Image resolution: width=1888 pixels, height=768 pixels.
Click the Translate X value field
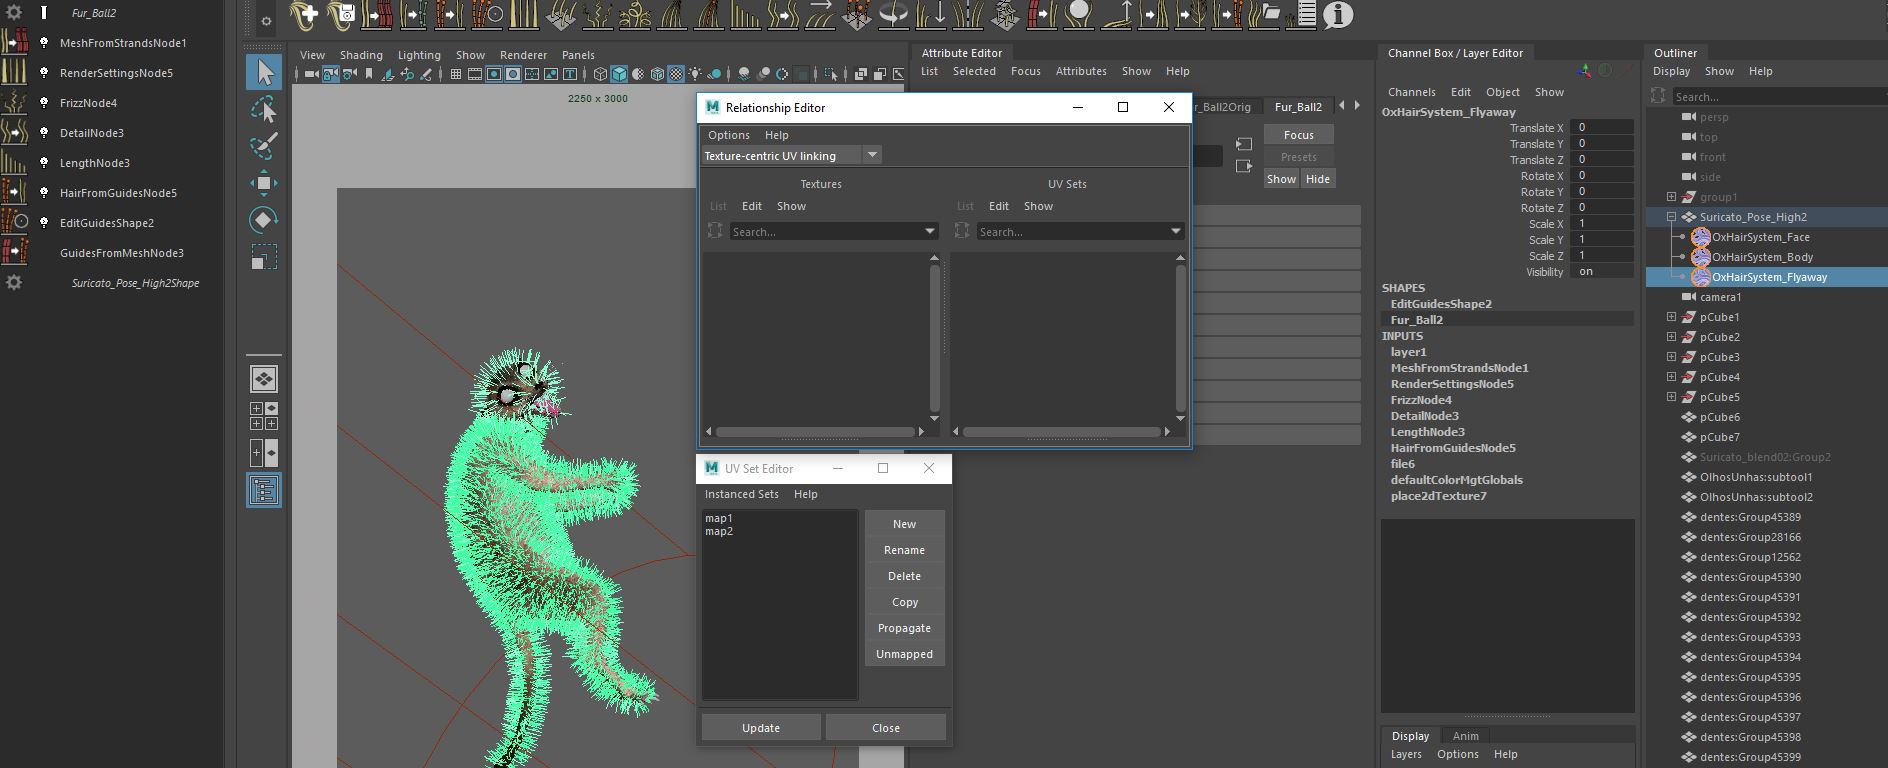1603,128
